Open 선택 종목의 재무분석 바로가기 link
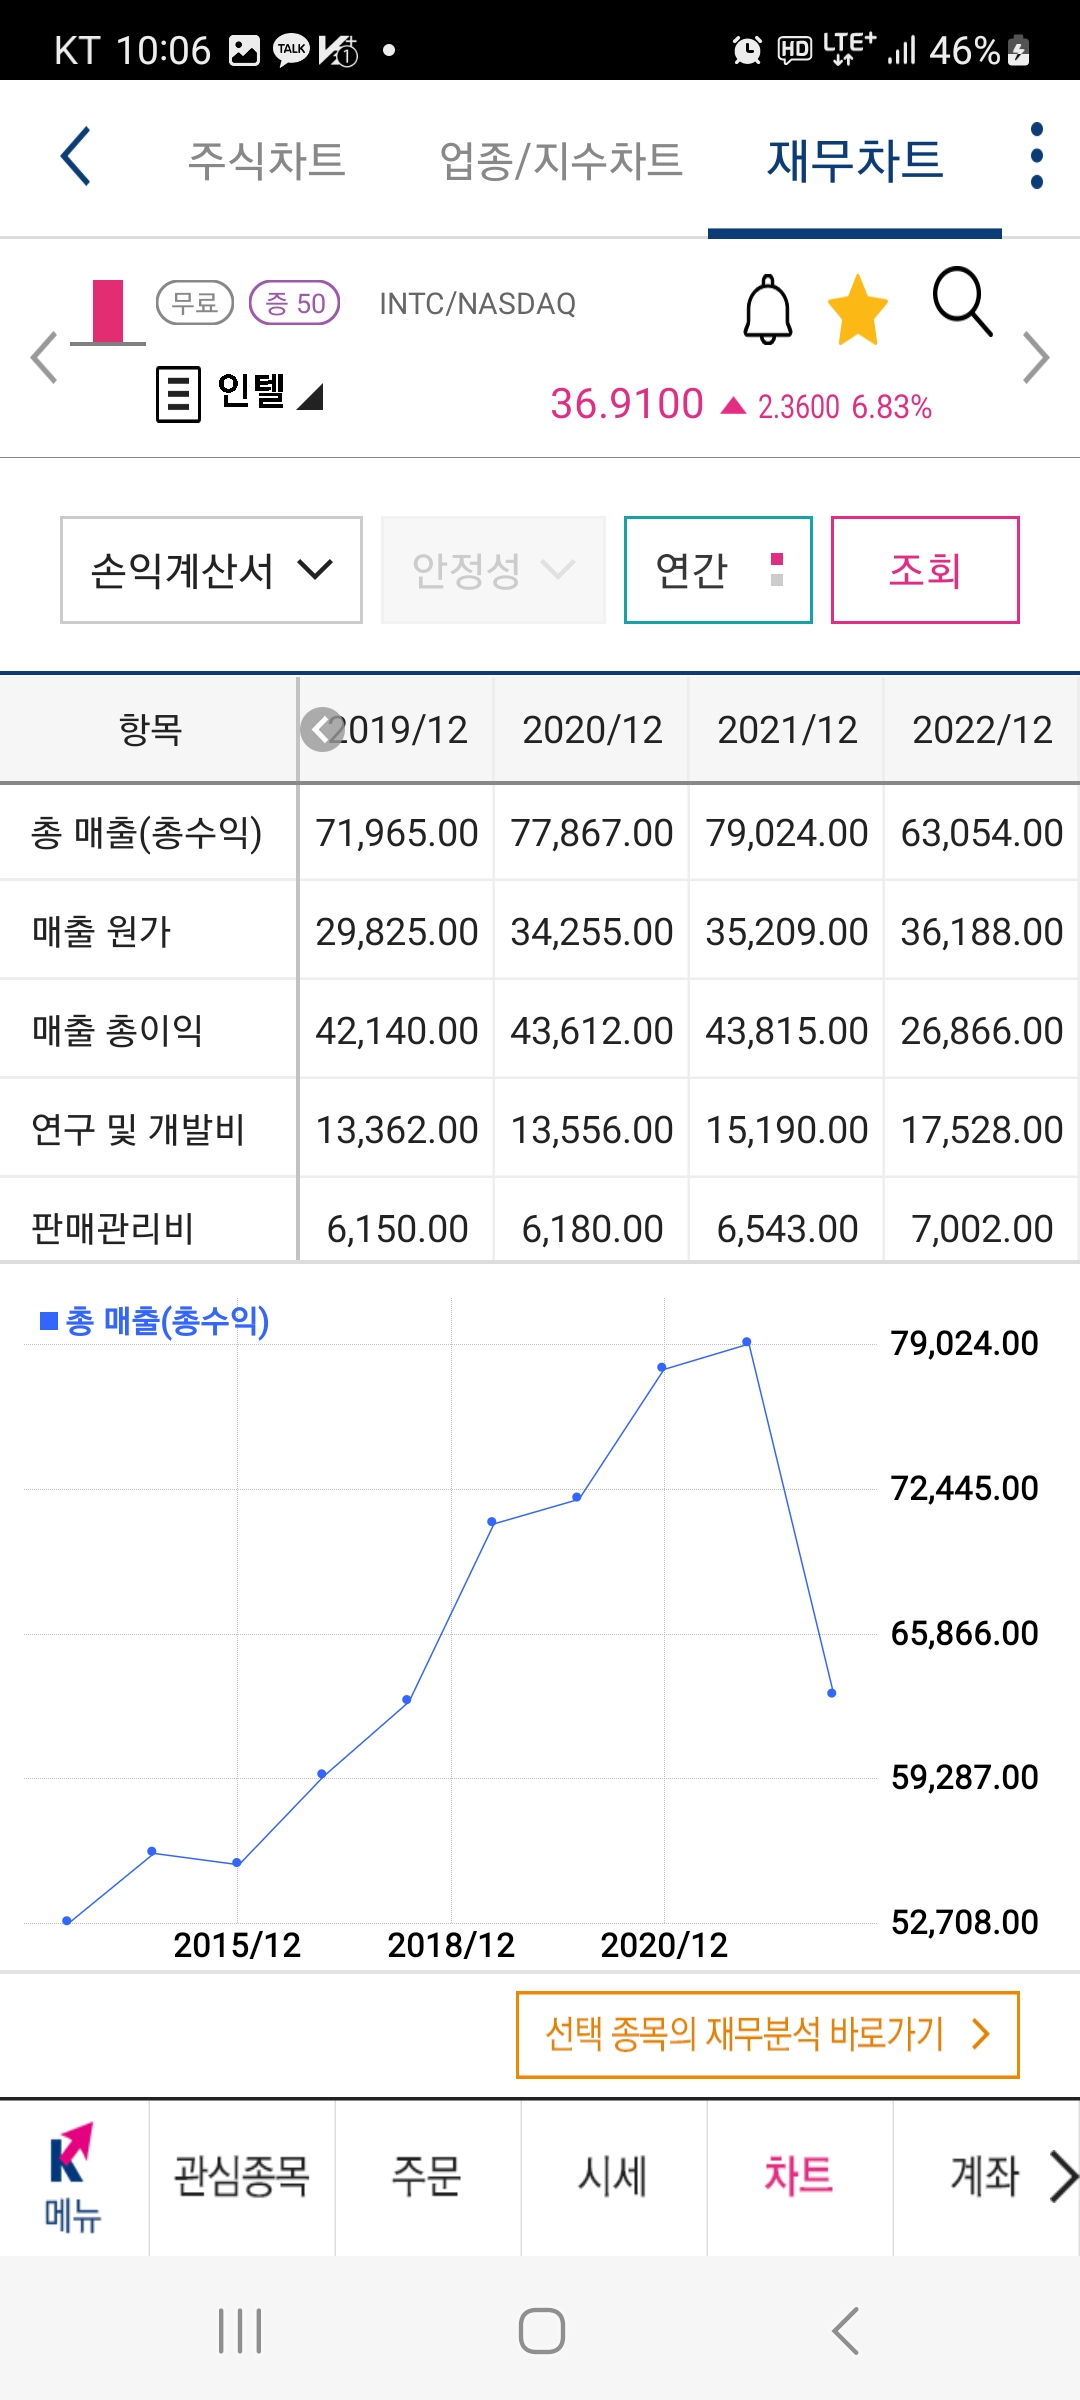 [x=767, y=2035]
